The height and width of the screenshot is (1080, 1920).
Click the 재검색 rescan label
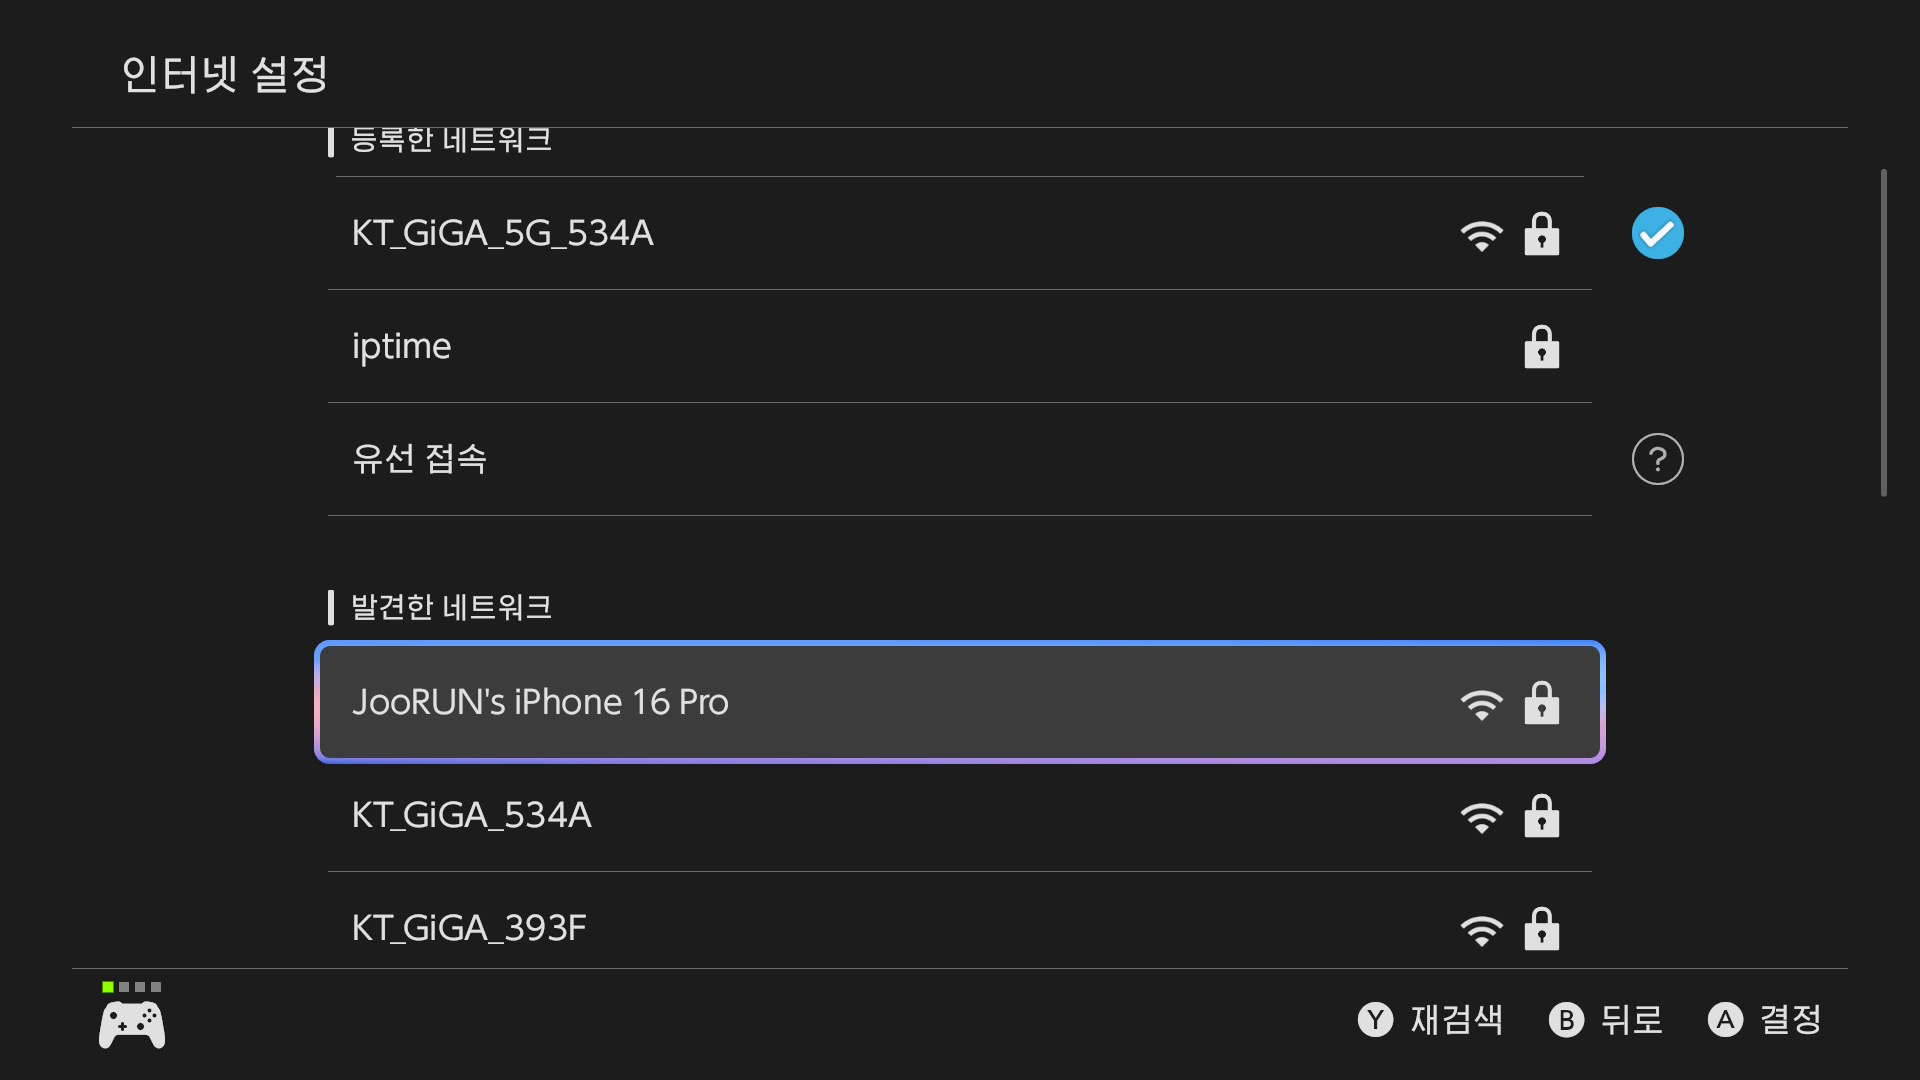(x=1456, y=1020)
